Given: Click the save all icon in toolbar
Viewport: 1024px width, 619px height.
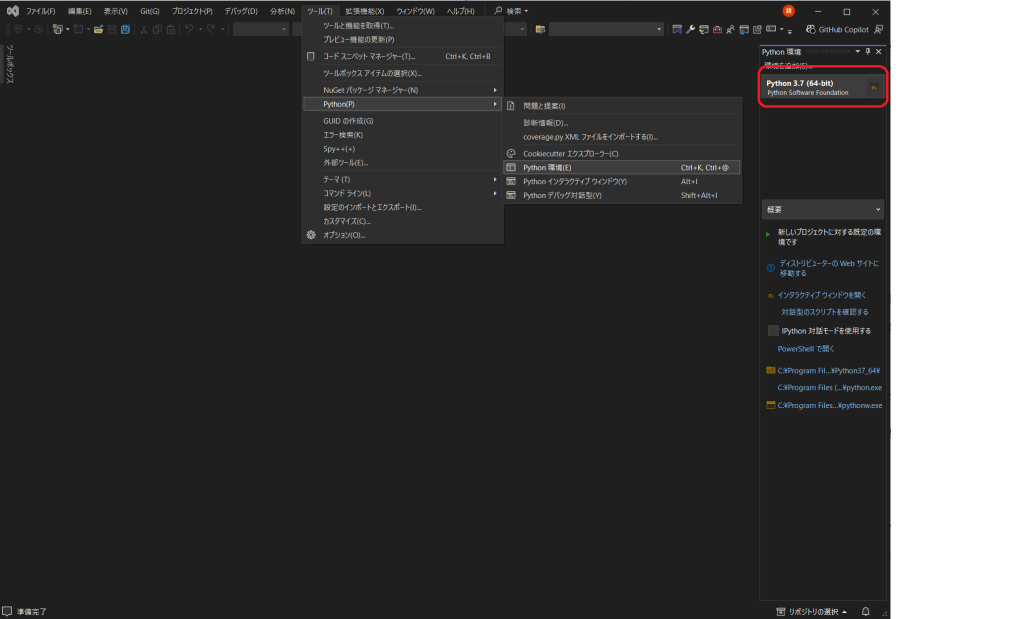Looking at the screenshot, I should point(125,29).
